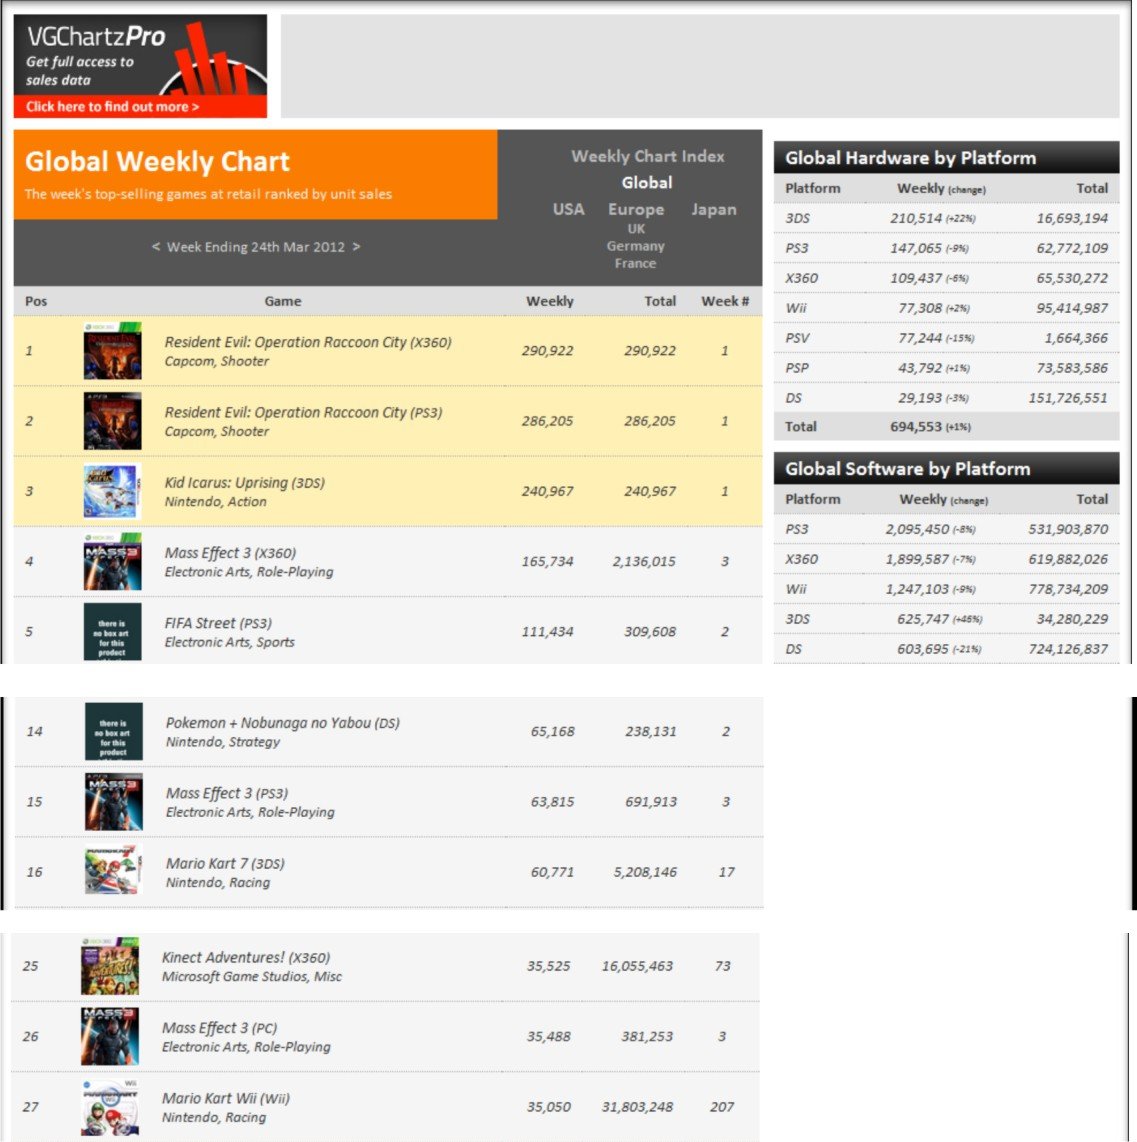This screenshot has height=1142, width=1137.
Task: Select DS row in Global Hardware table
Action: point(946,398)
